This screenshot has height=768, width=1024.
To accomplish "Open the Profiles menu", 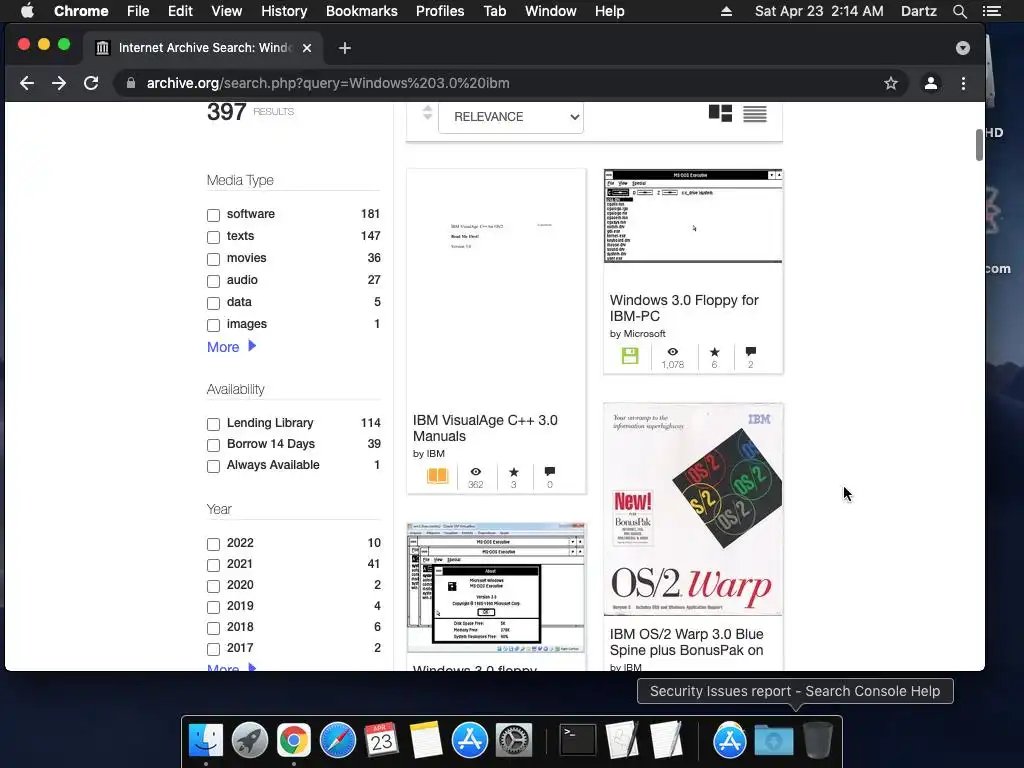I will pyautogui.click(x=440, y=11).
